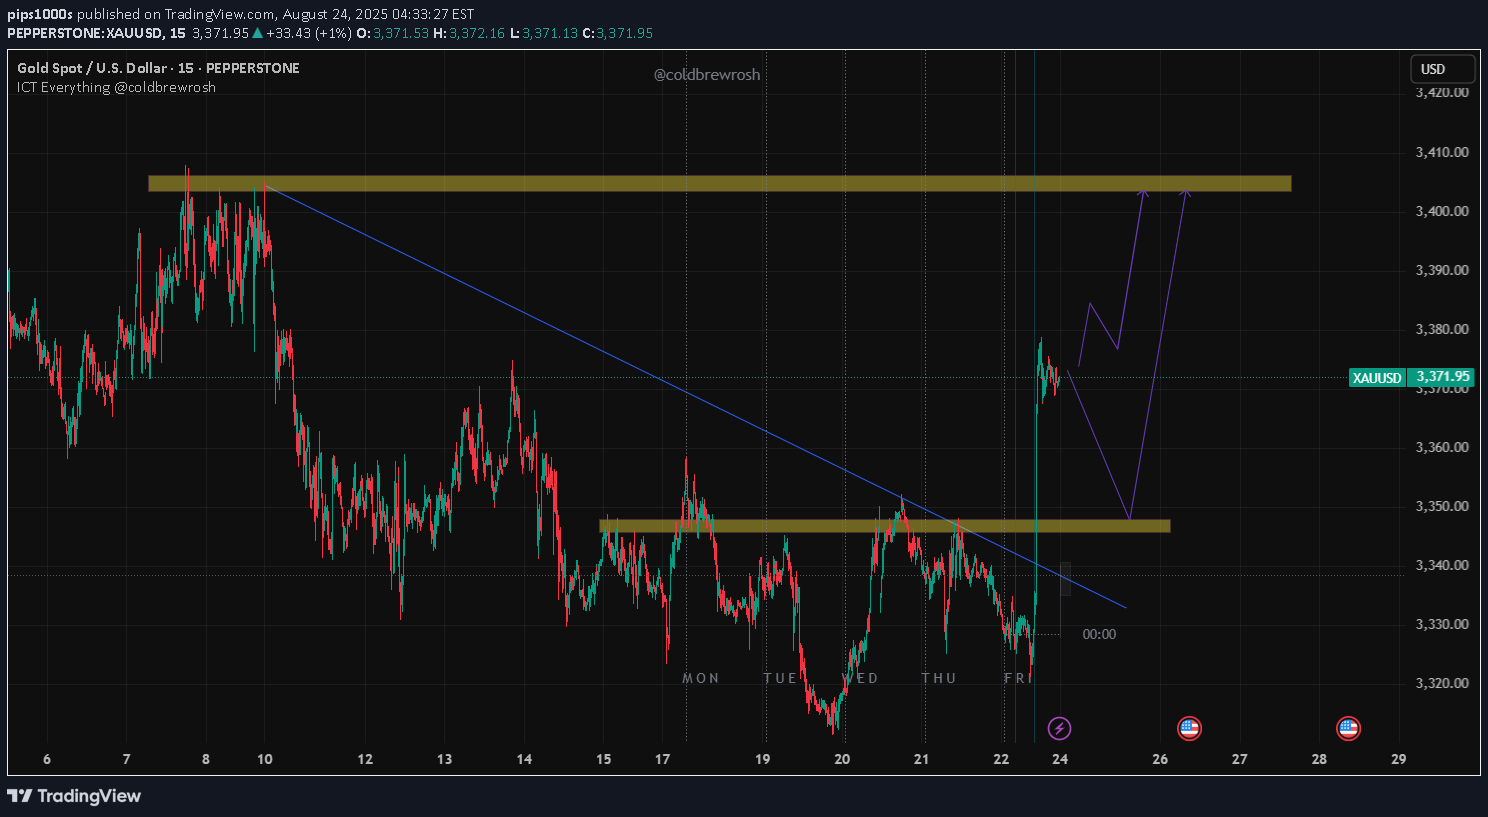1488x817 pixels.
Task: Click the 00:00 time label
Action: point(1099,634)
